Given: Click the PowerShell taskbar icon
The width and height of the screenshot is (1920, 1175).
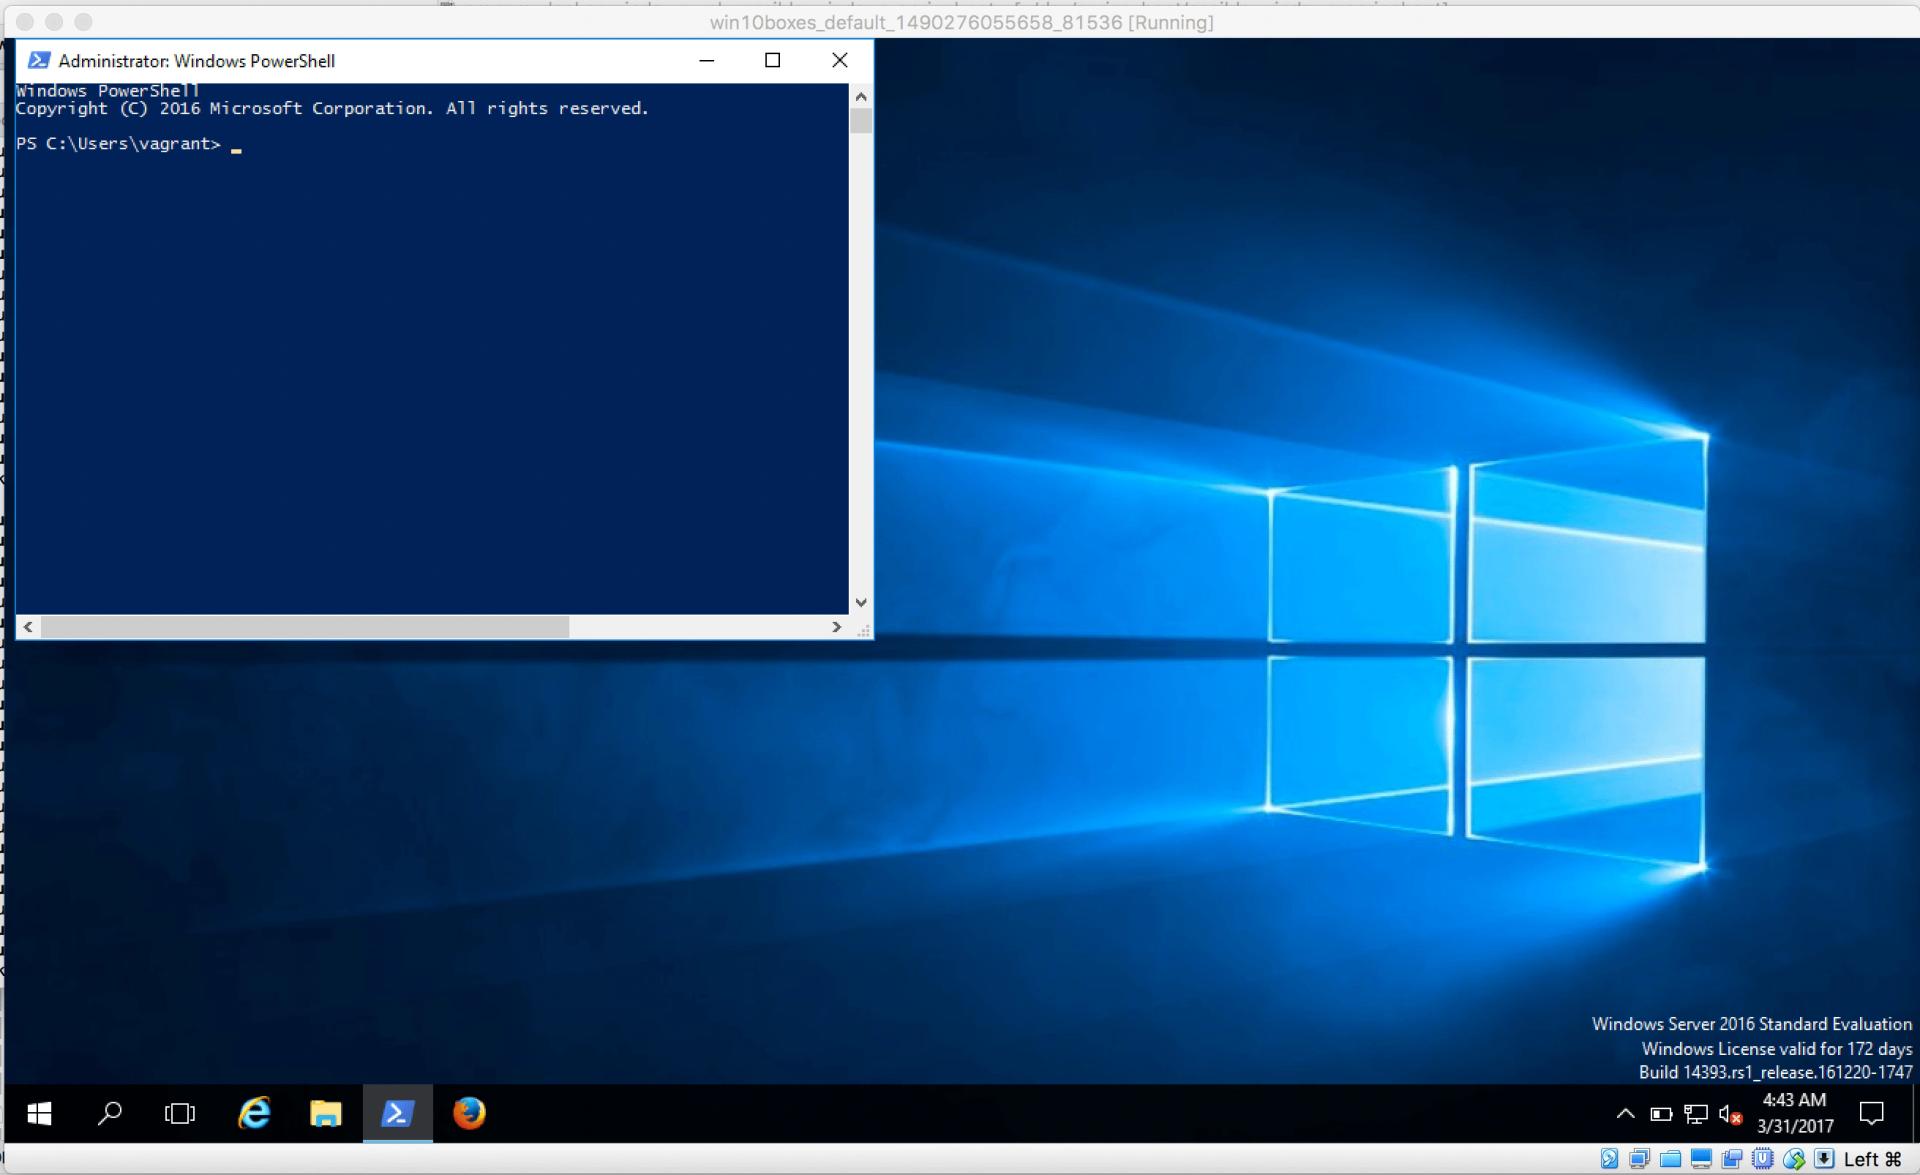Looking at the screenshot, I should tap(397, 1113).
